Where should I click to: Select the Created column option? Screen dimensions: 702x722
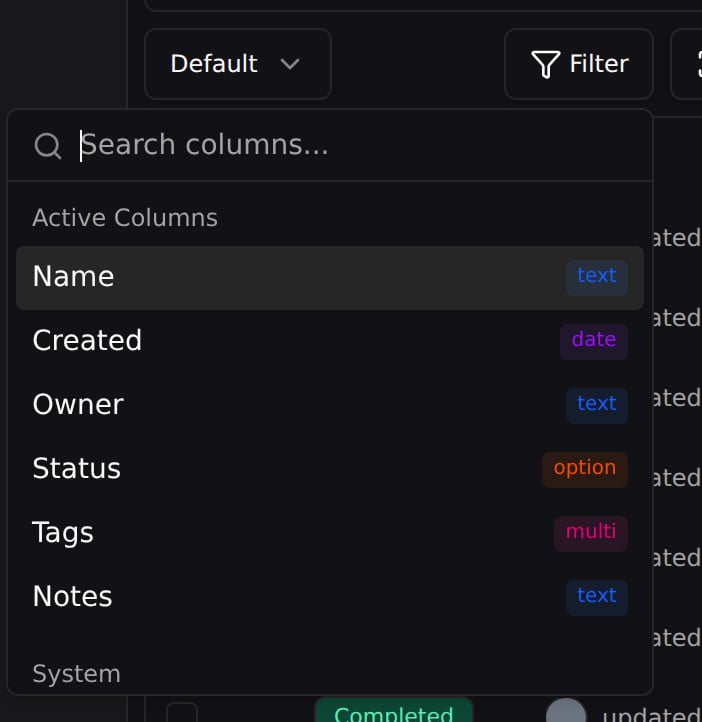pyautogui.click(x=330, y=341)
